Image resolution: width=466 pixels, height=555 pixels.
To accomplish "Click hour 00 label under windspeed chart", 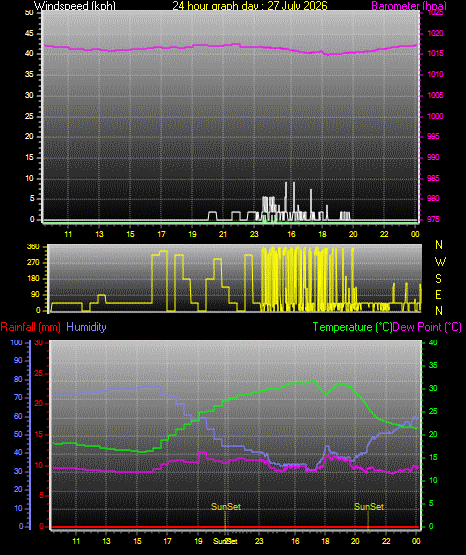I will point(415,234).
